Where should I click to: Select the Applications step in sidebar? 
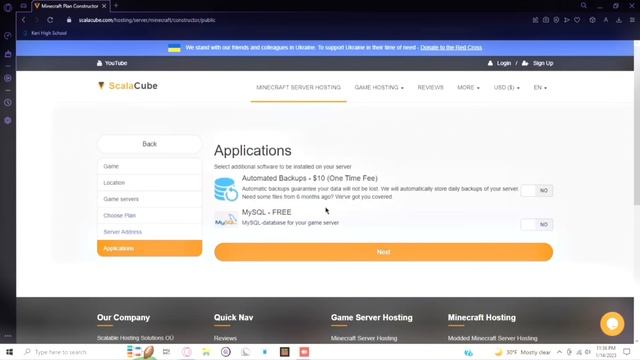point(149,248)
